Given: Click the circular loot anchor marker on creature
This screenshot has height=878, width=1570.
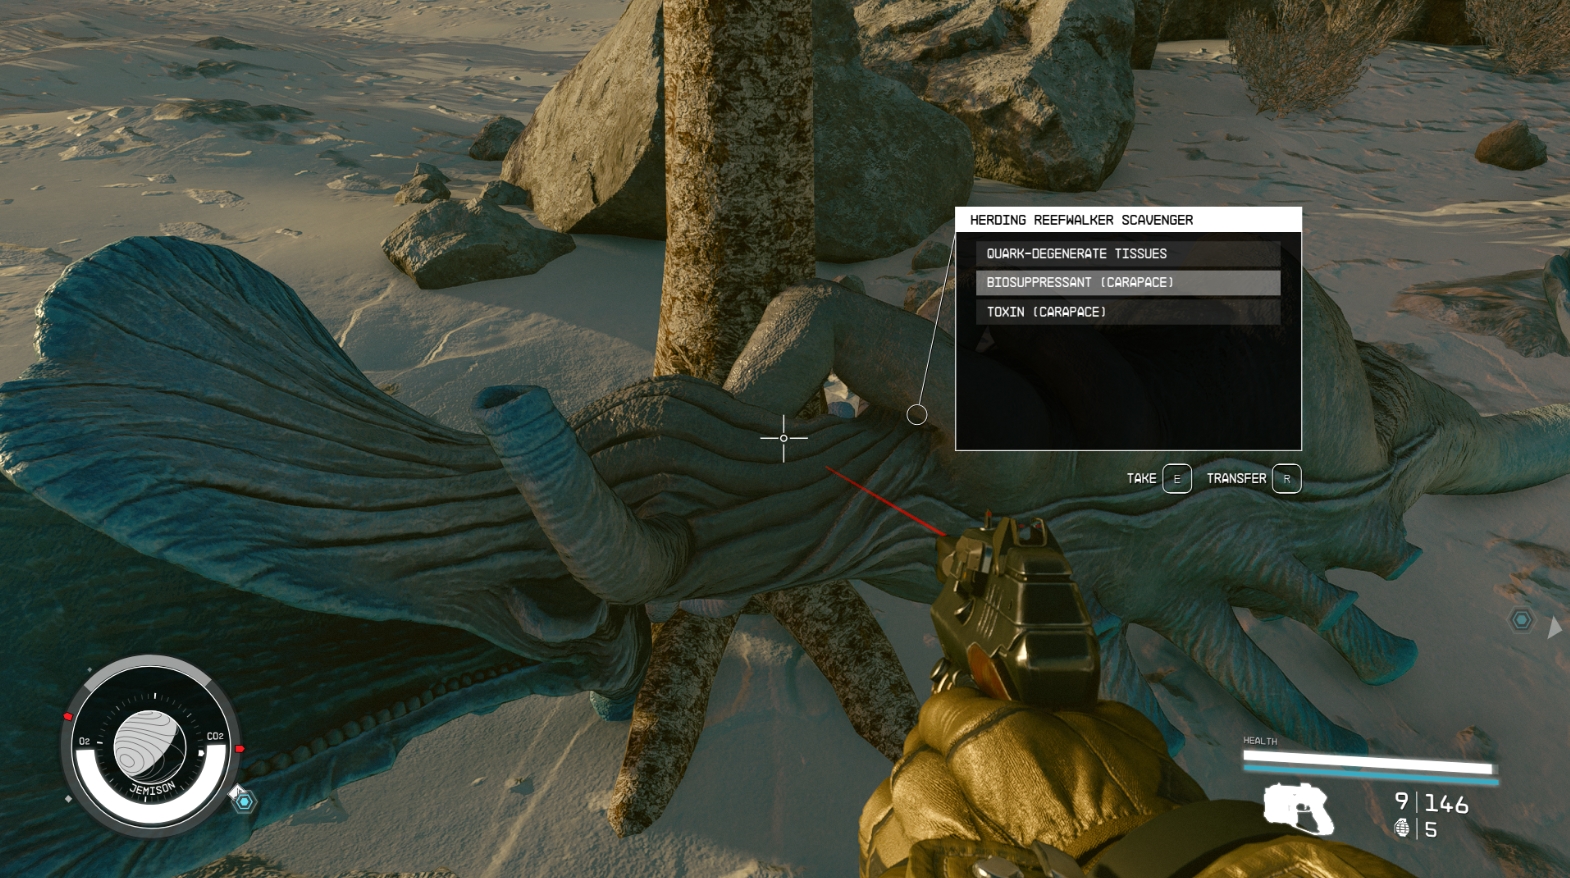Looking at the screenshot, I should [x=916, y=414].
